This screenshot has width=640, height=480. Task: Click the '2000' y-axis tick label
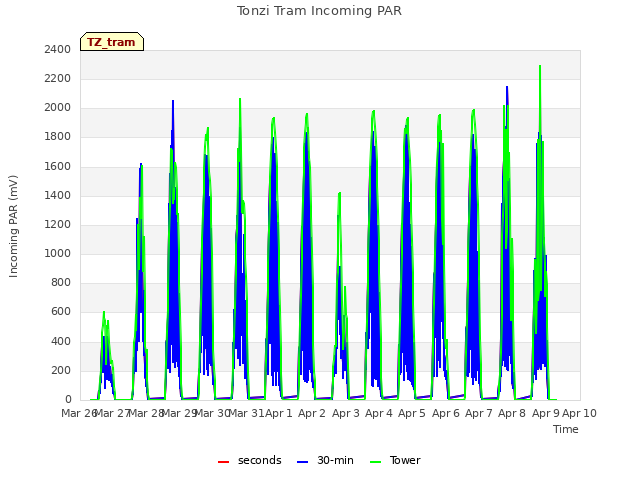coord(58,108)
